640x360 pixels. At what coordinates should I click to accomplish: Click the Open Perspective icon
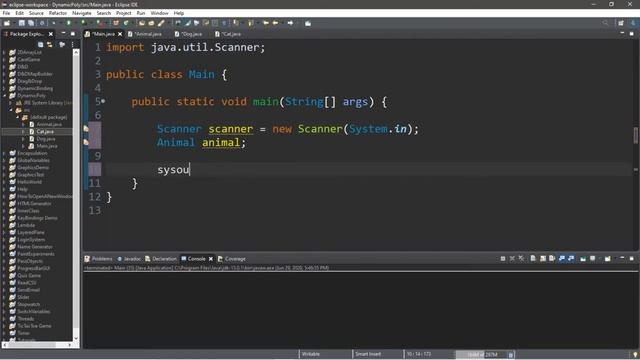pyautogui.click(x=621, y=23)
